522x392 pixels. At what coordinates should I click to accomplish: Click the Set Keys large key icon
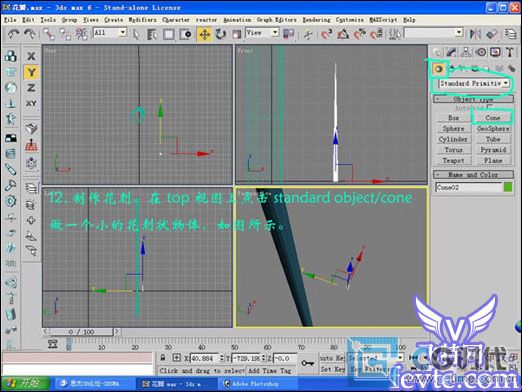(307, 363)
